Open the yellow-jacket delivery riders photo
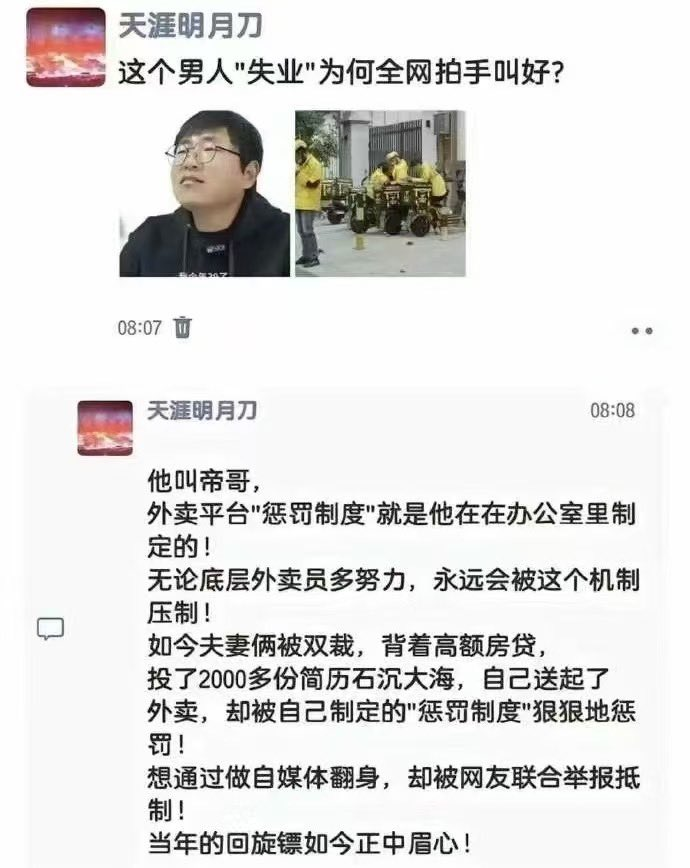 click(x=380, y=194)
